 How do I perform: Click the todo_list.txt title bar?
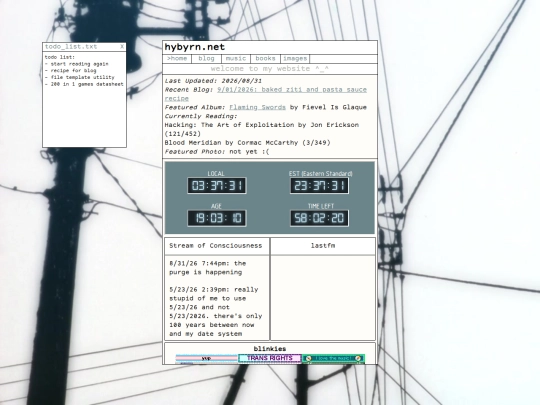click(84, 47)
